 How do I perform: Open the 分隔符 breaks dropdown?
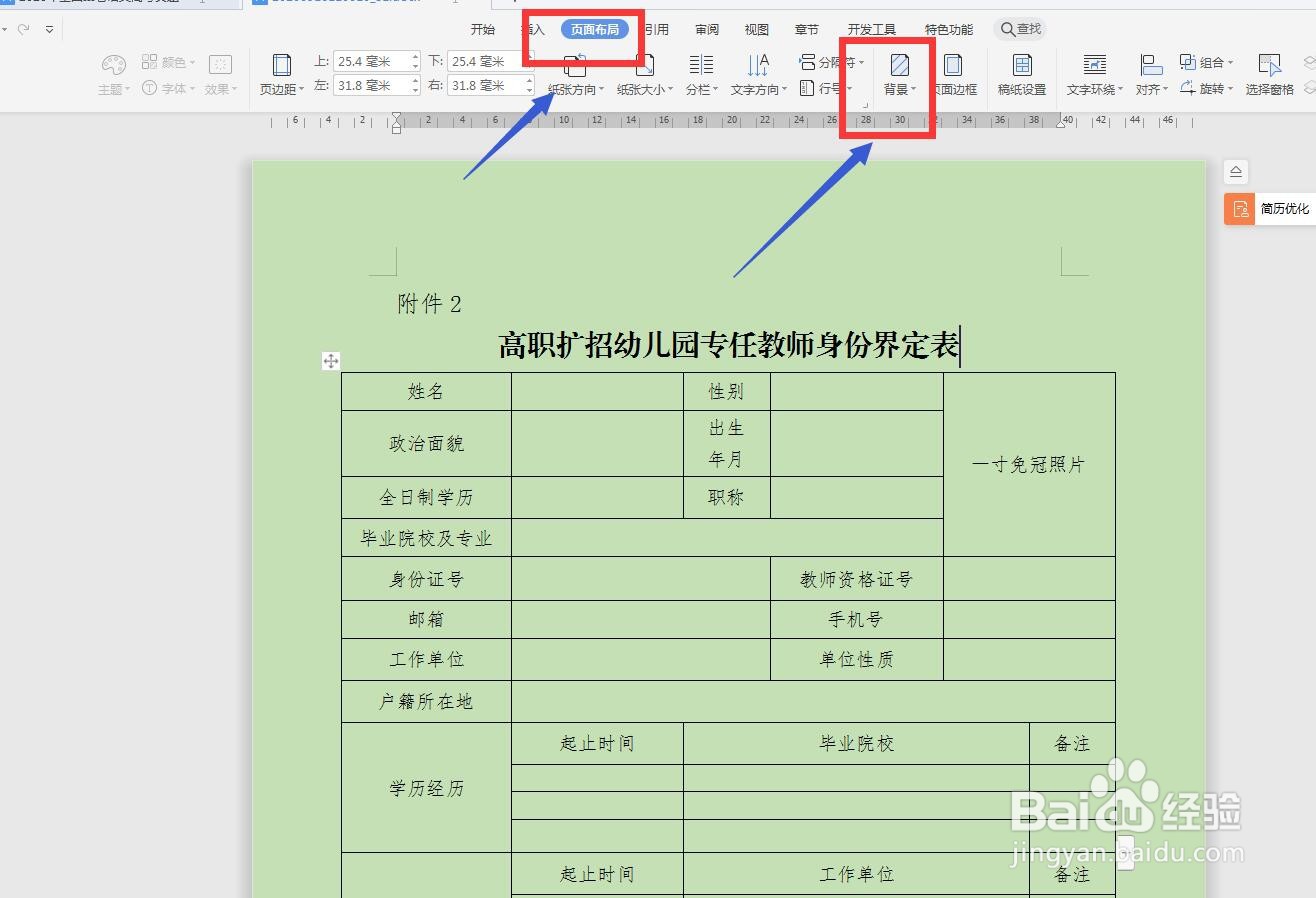[x=832, y=62]
